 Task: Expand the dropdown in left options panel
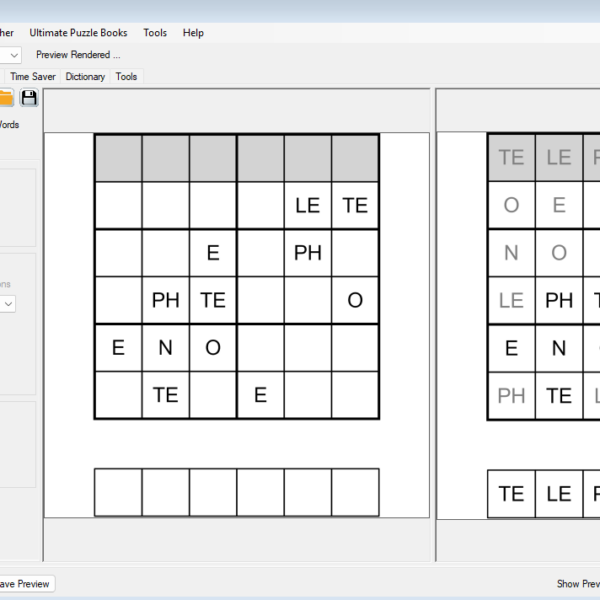8,304
